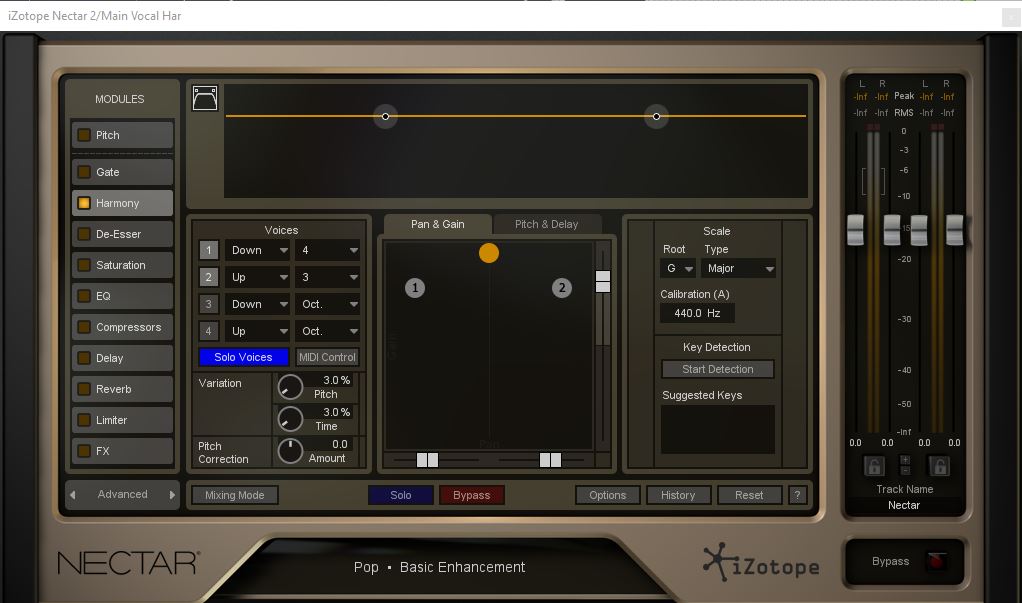The height and width of the screenshot is (603, 1022).
Task: Open voice 3 interval dropdown (Oct.)
Action: point(327,304)
